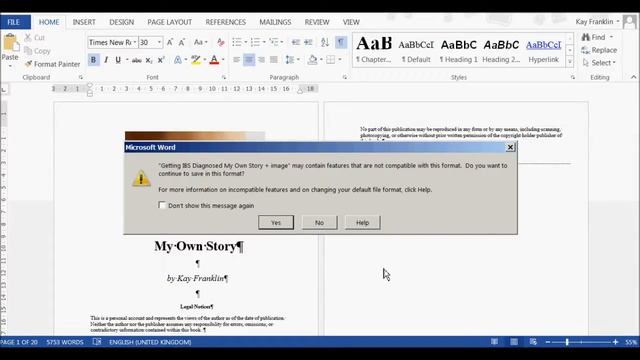The image size is (640, 360).
Task: Switch to VIEW tab
Action: point(351,22)
